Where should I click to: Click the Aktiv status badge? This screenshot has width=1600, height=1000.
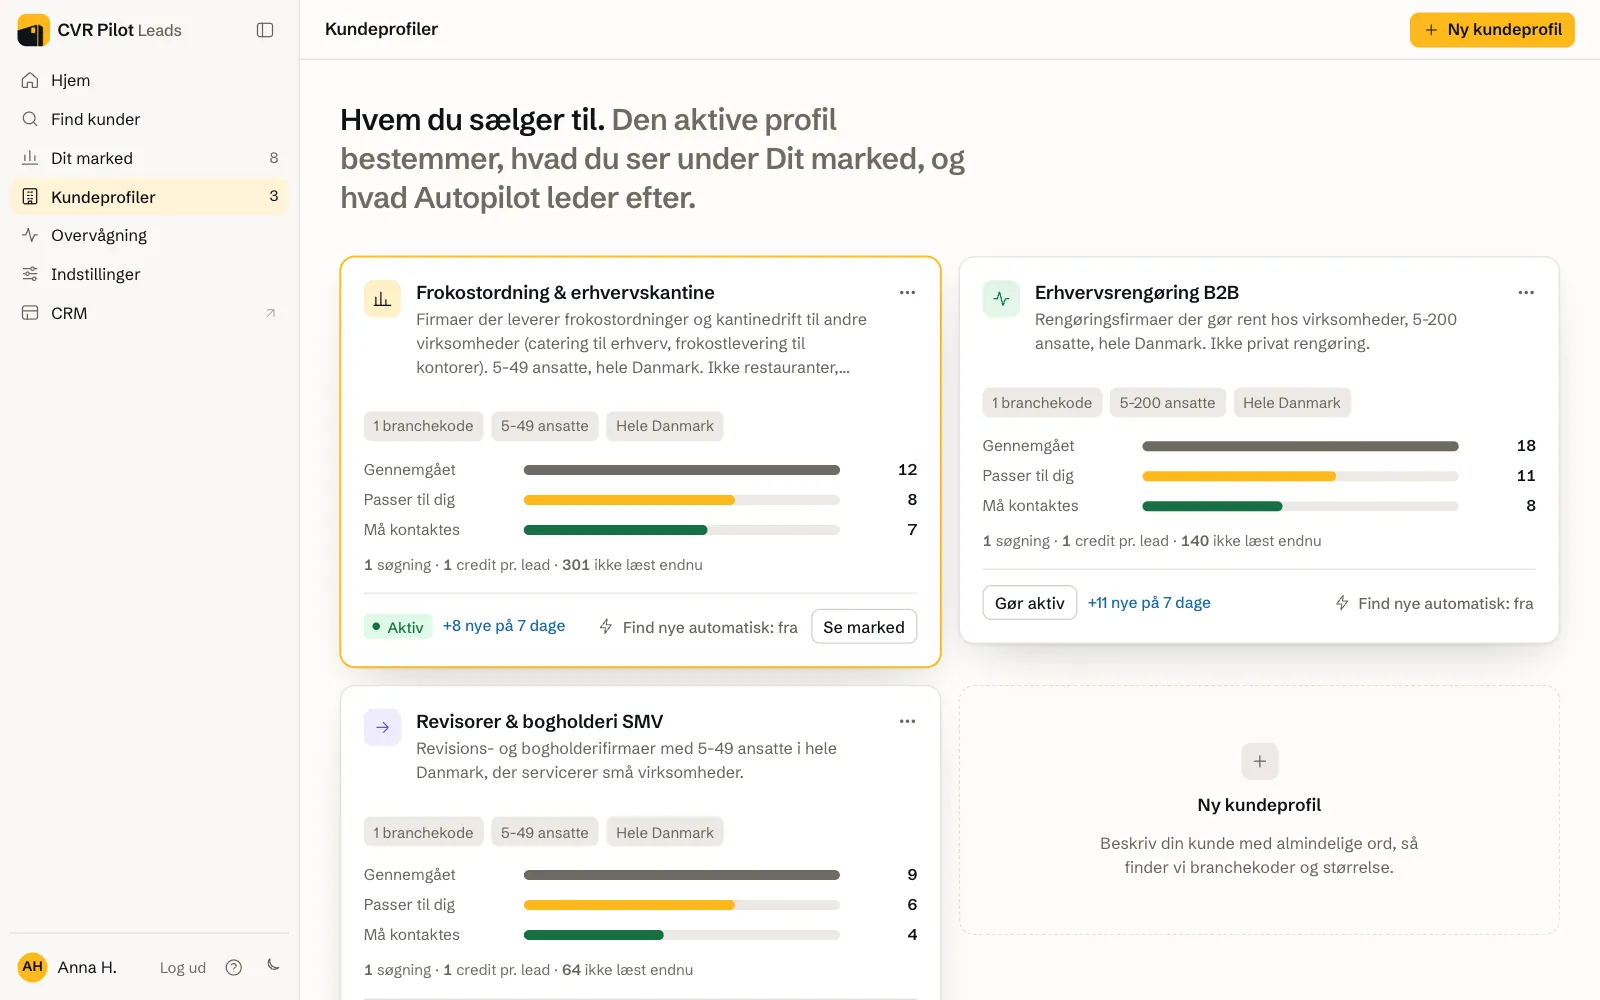tap(398, 627)
